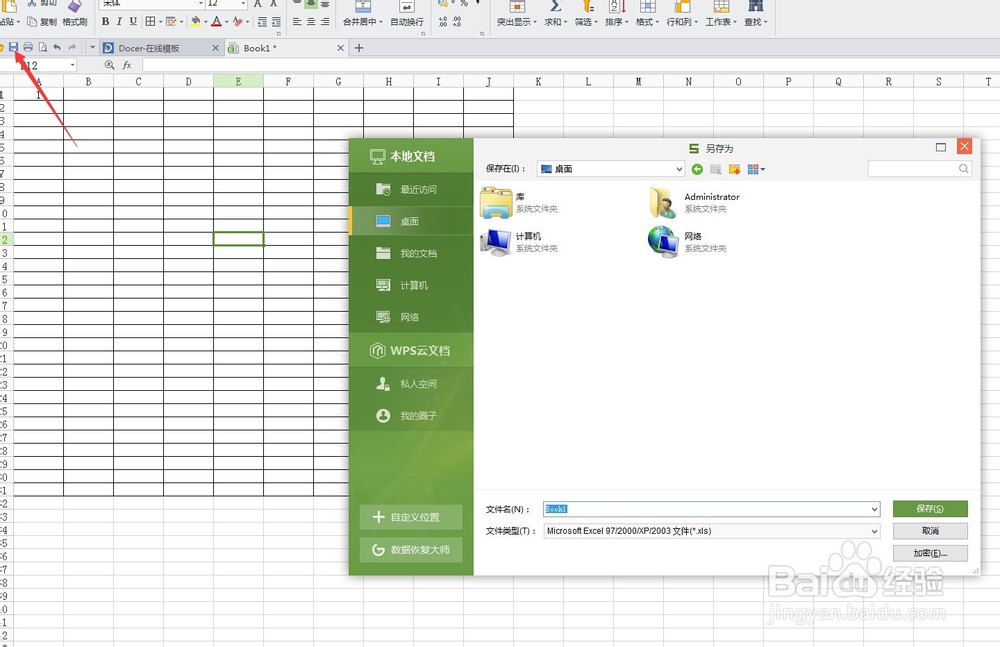The height and width of the screenshot is (647, 1000).
Task: Click the Find (查找) icon
Action: 756,11
